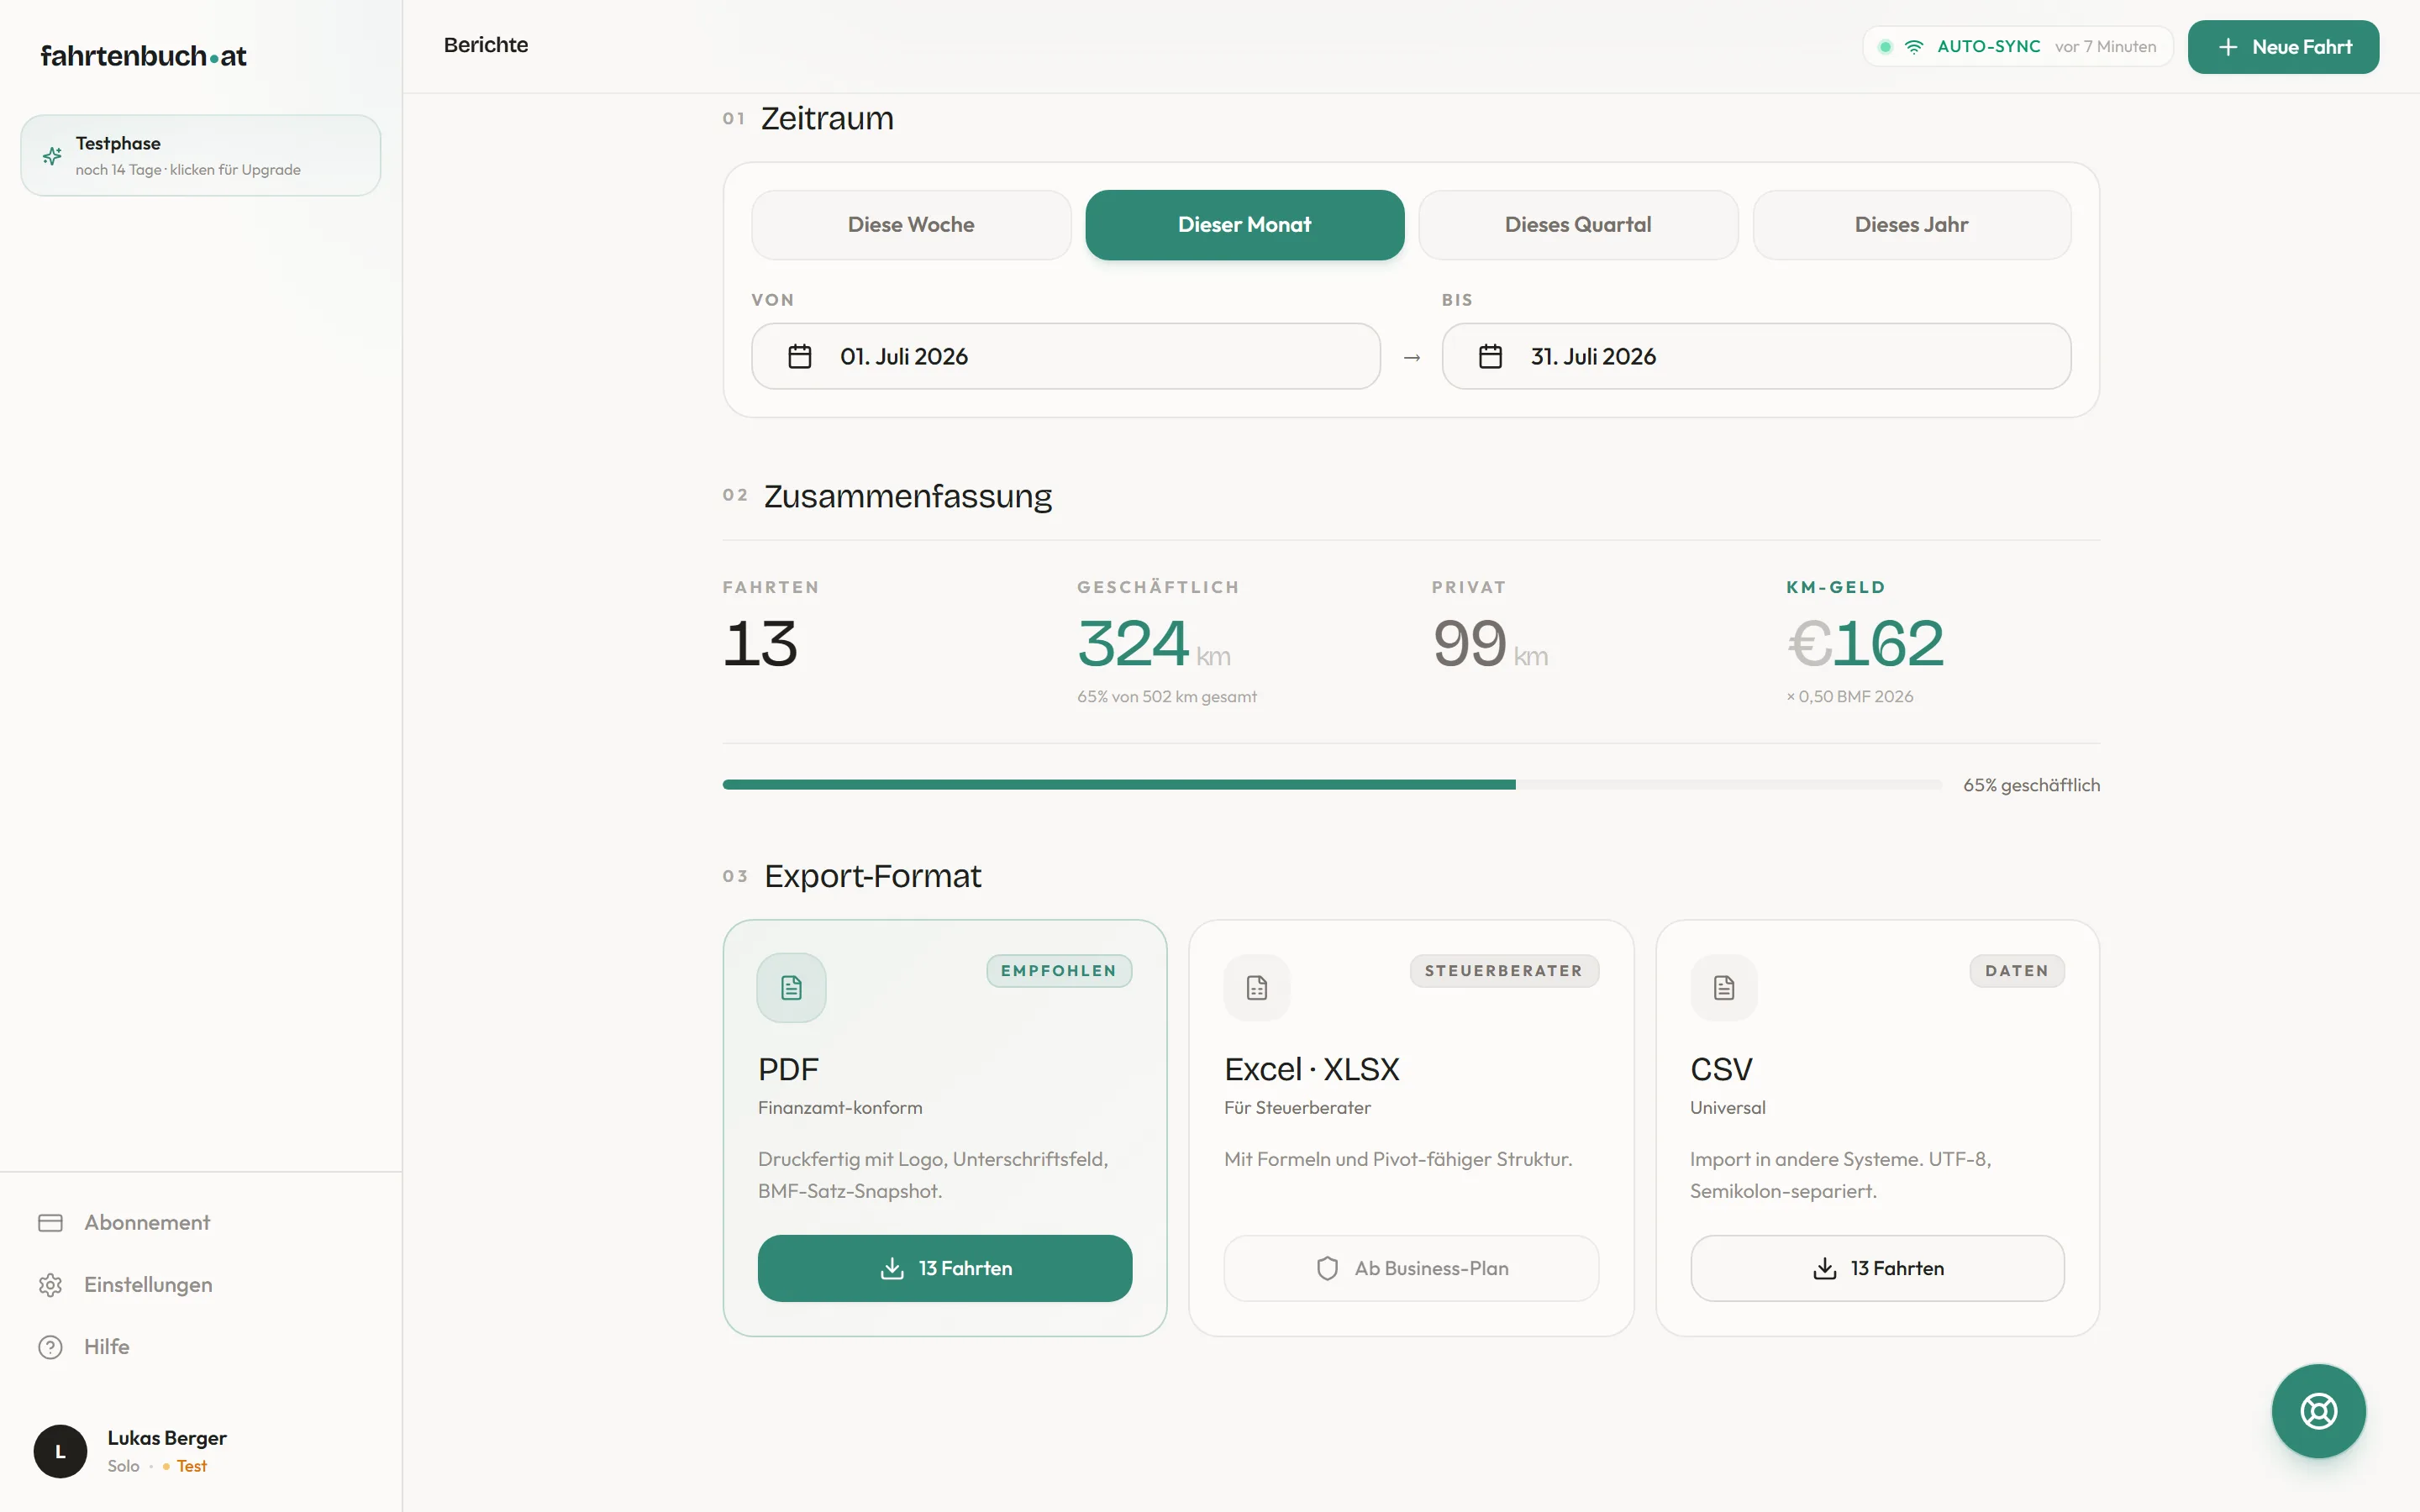
Task: Click the 'Finanzamt-konform' subtitle
Action: (x=840, y=1107)
